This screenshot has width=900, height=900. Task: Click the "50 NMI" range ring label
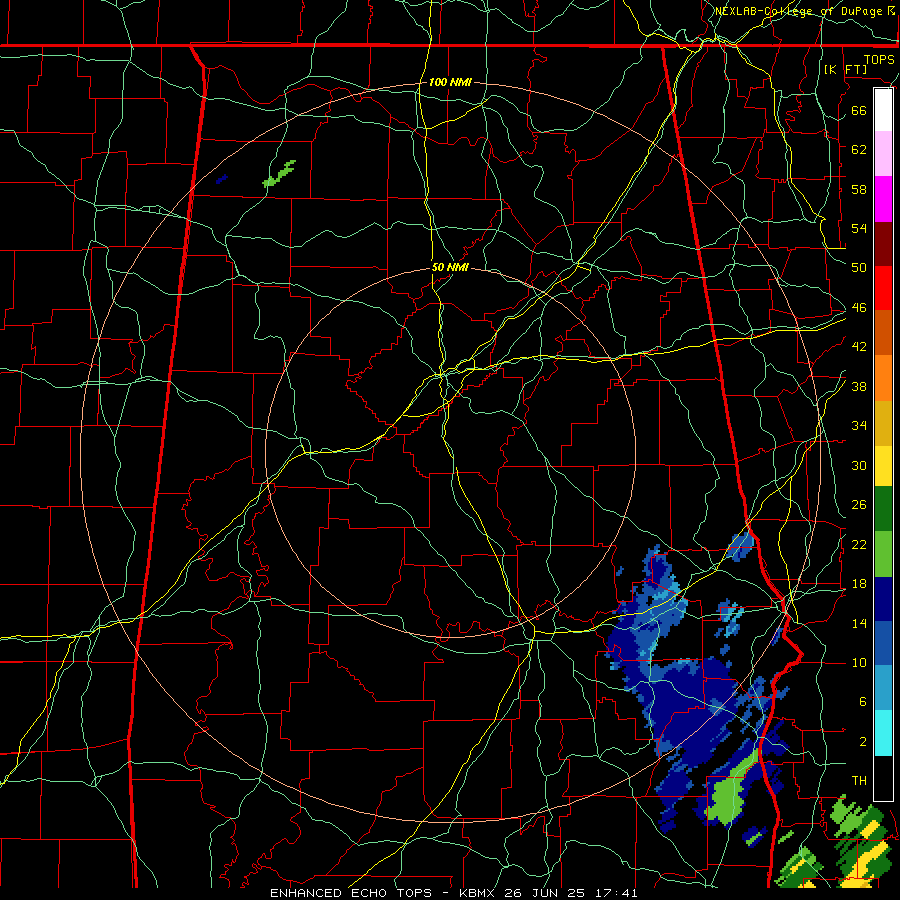(x=450, y=267)
